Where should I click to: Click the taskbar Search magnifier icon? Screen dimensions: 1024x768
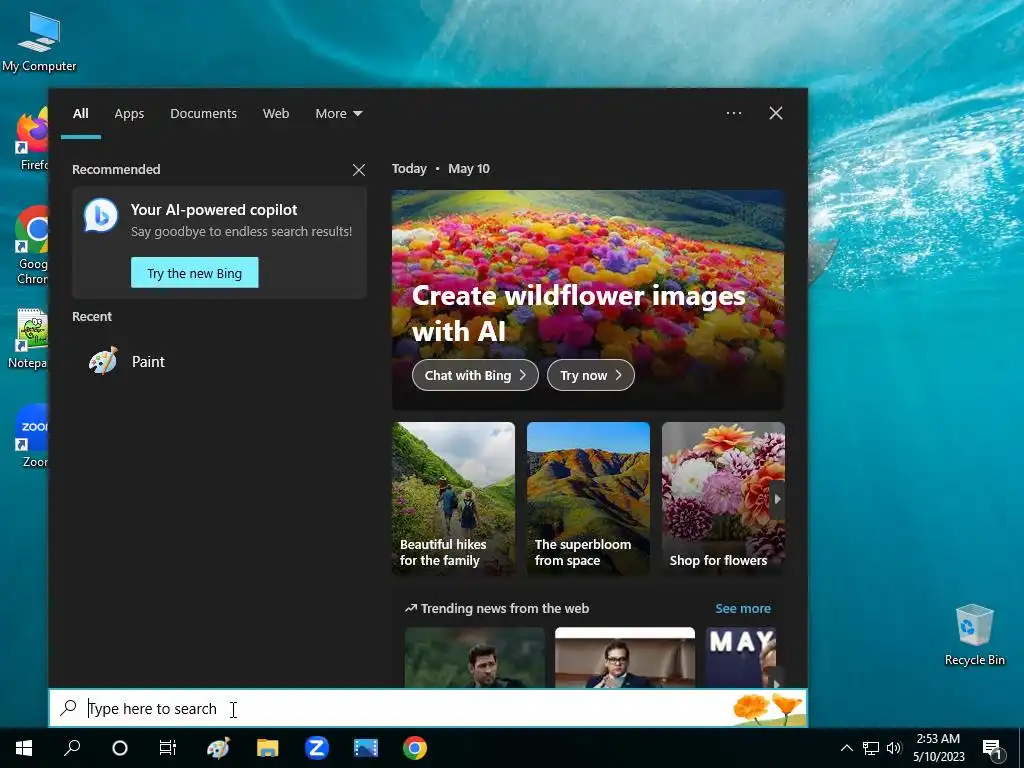(x=72, y=748)
